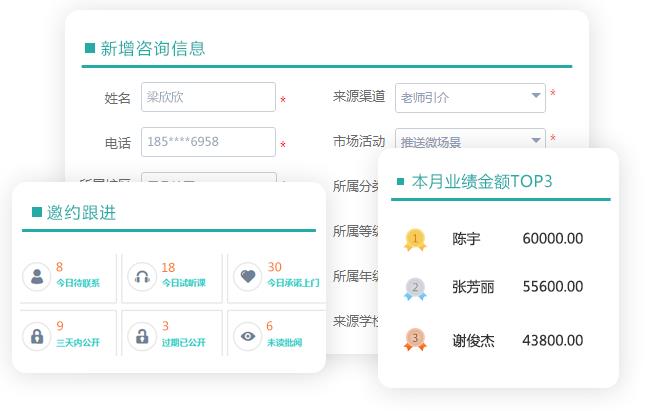This screenshot has width=651, height=411.
Task: Select the name 张芳丽 in the TOP3 list
Action: pyautogui.click(x=473, y=287)
